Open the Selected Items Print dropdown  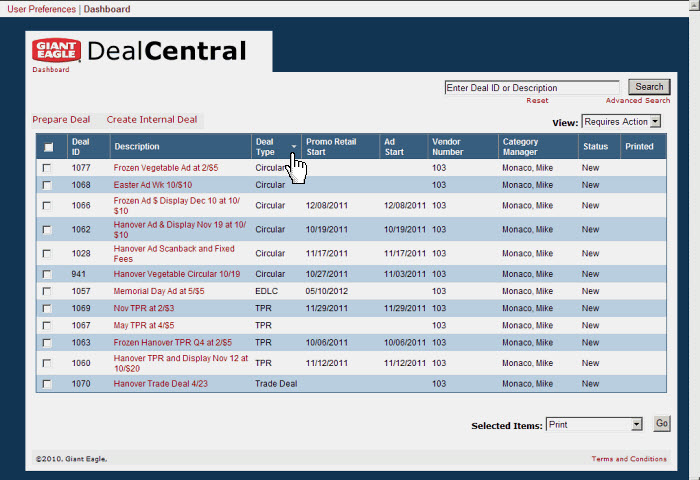tap(594, 425)
